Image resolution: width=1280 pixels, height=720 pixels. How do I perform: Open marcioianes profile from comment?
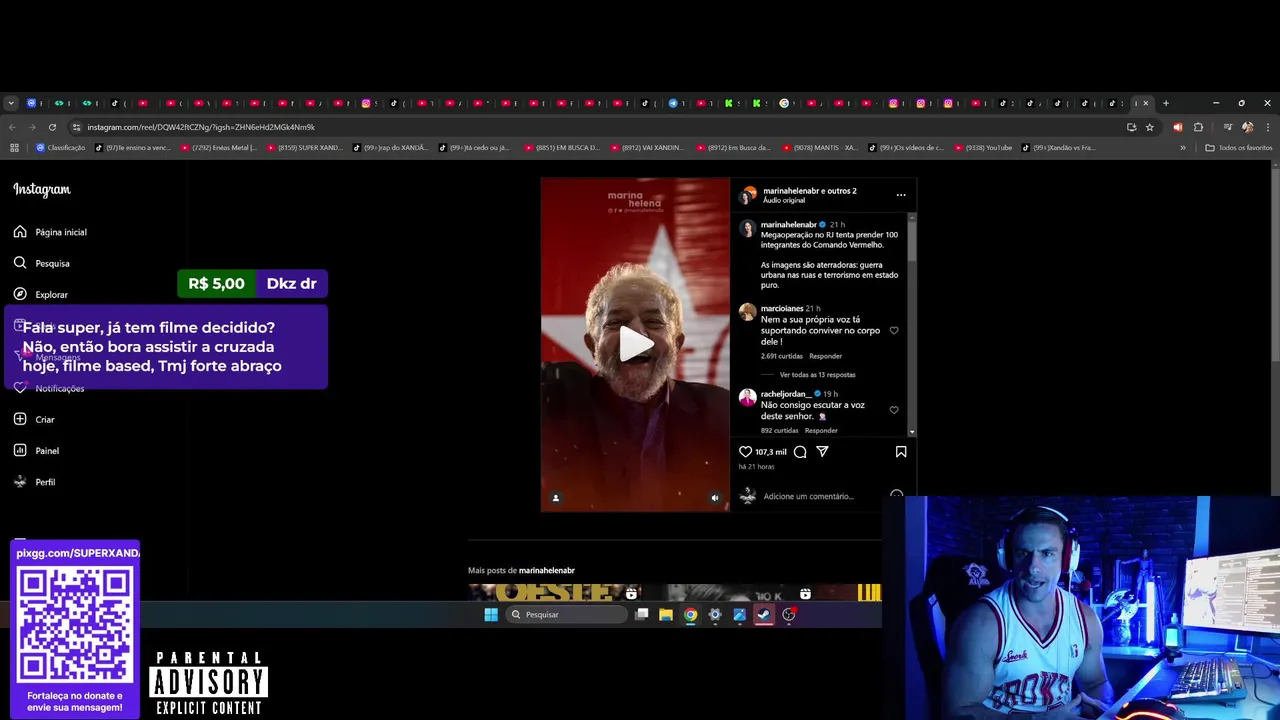click(782, 308)
